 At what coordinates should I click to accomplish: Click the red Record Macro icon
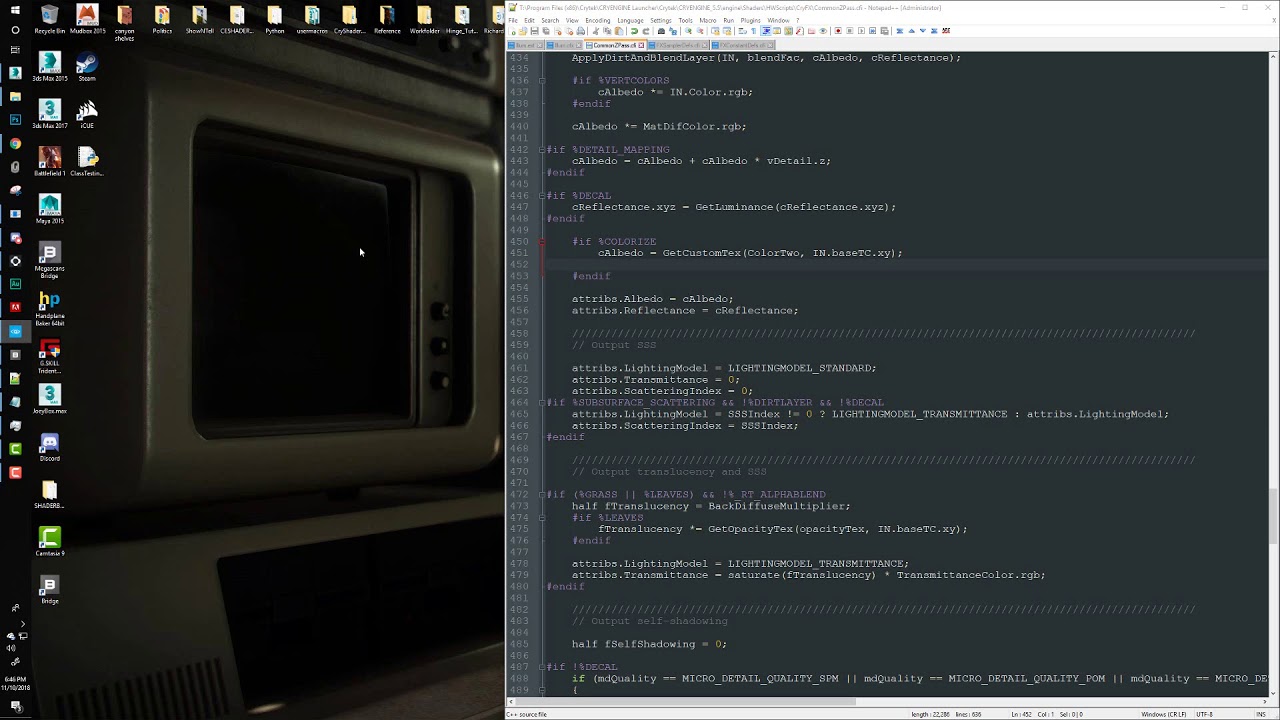pyautogui.click(x=838, y=31)
